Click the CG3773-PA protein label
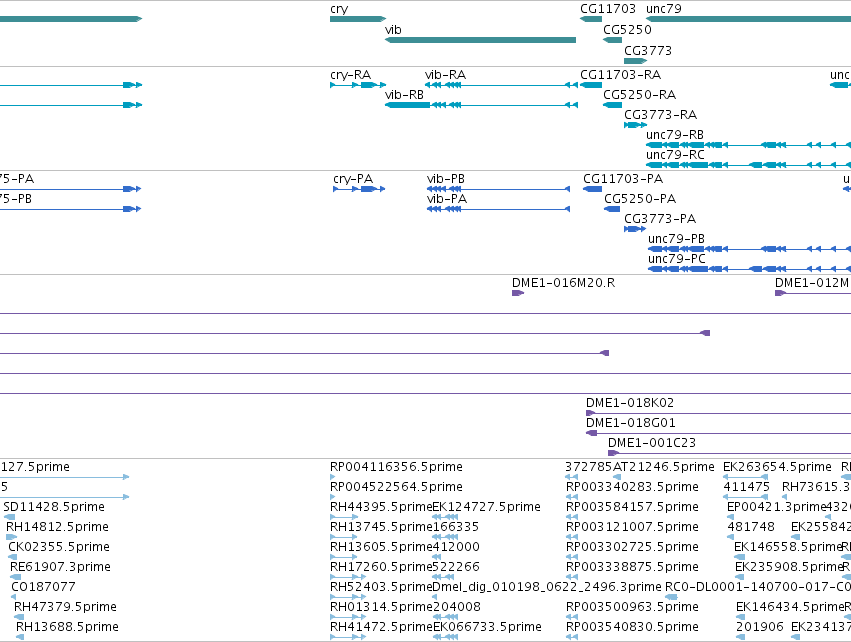 [x=659, y=219]
